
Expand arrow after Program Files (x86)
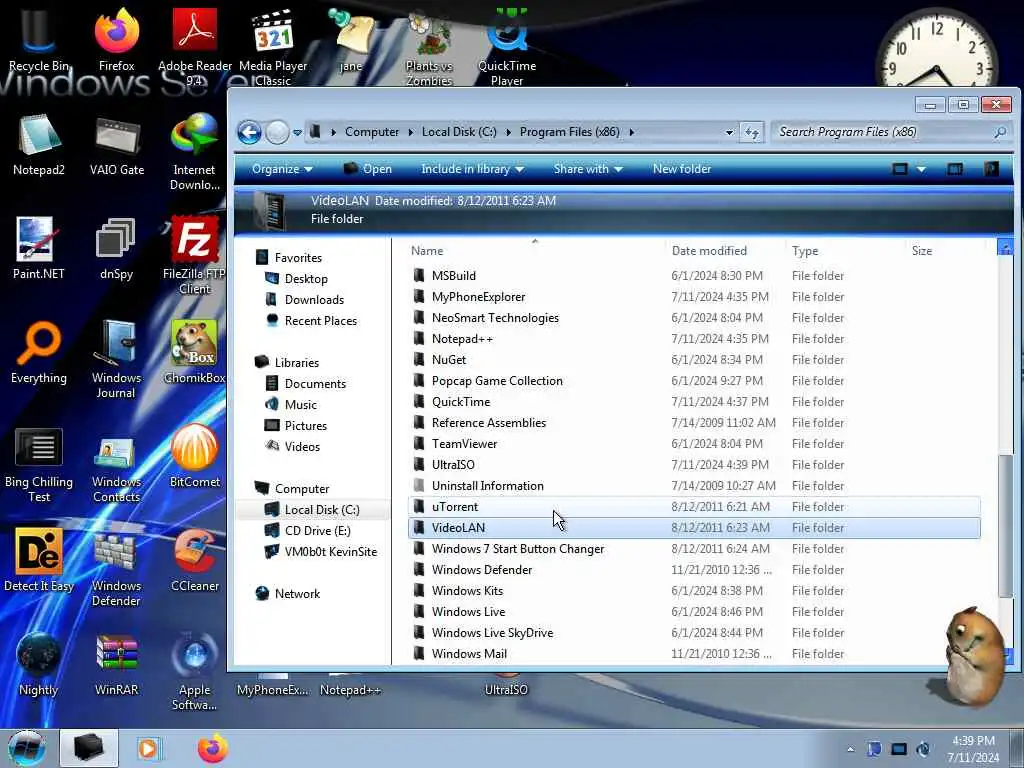pyautogui.click(x=632, y=133)
